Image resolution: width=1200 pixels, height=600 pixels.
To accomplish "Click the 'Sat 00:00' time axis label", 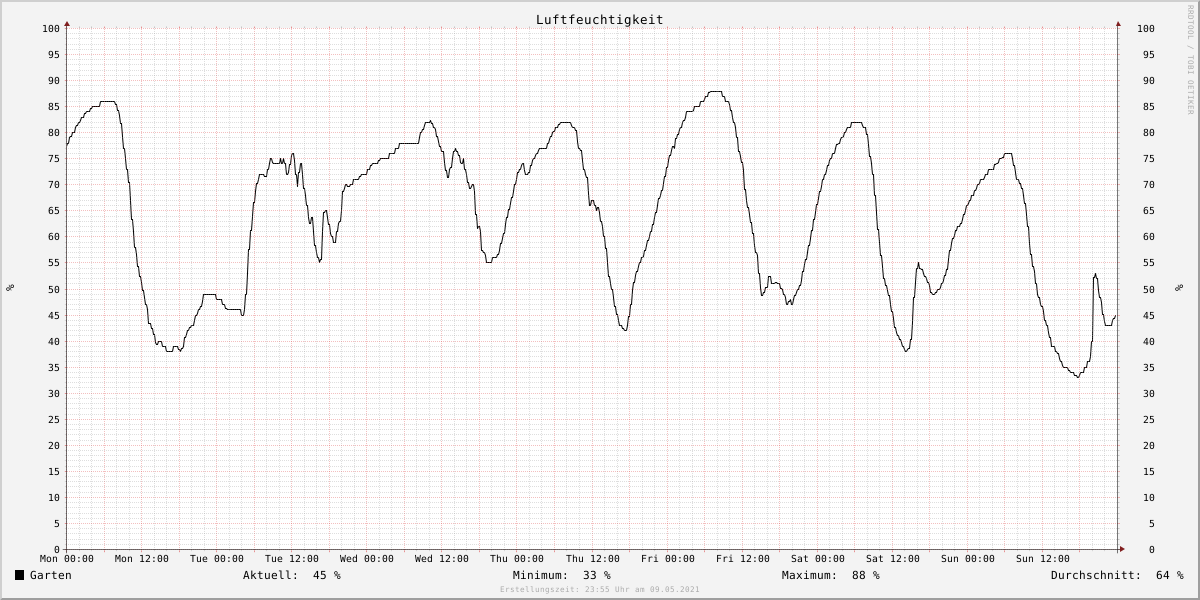I will (818, 559).
